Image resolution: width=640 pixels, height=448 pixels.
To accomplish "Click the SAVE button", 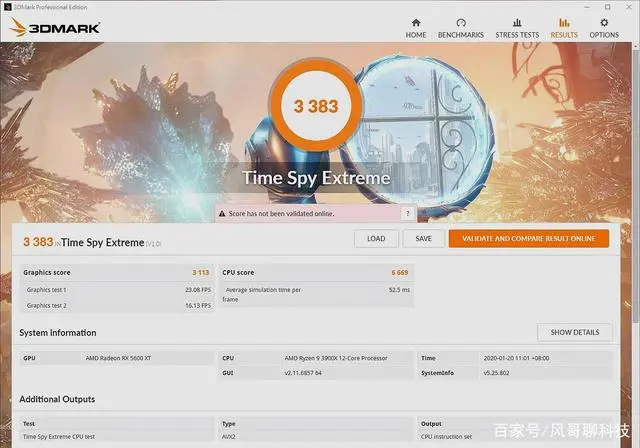I will click(x=424, y=239).
